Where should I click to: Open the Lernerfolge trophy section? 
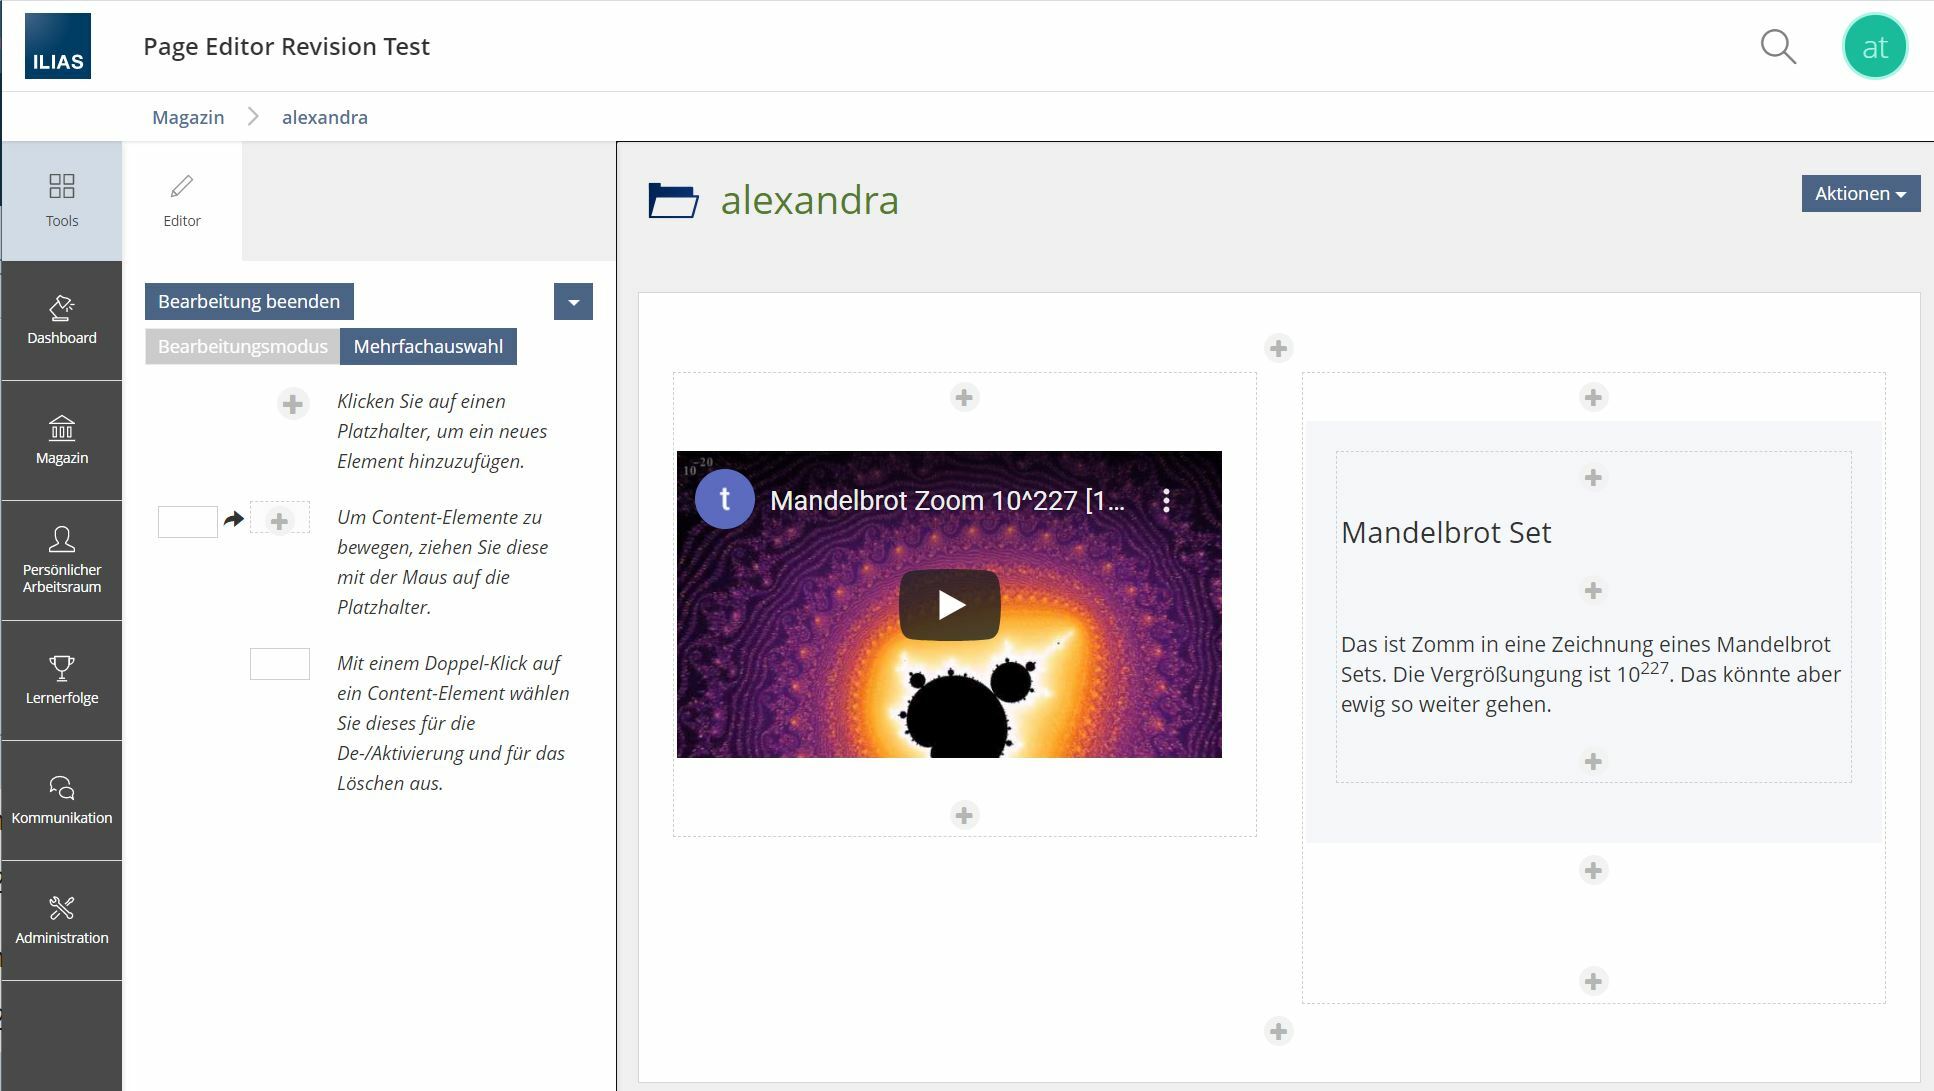[x=61, y=680]
